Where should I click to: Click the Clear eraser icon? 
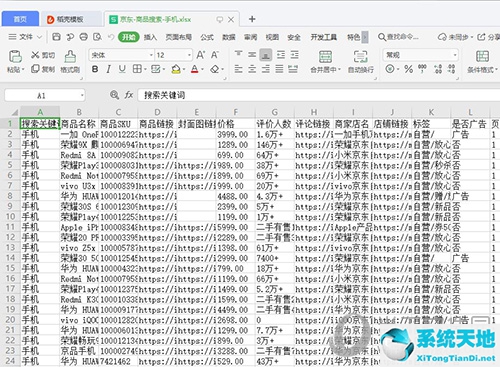(215, 69)
